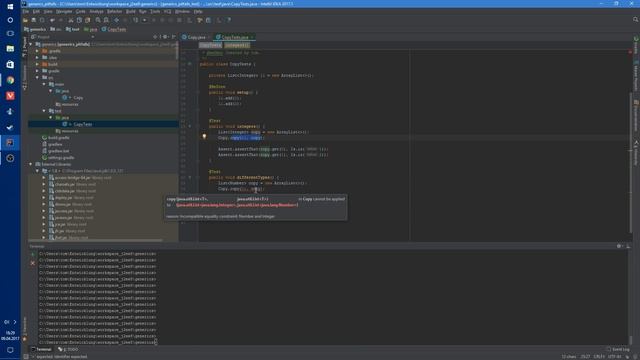The width and height of the screenshot is (640, 360).
Task: Click the project tree horizontal scrollbar
Action: click(95, 240)
